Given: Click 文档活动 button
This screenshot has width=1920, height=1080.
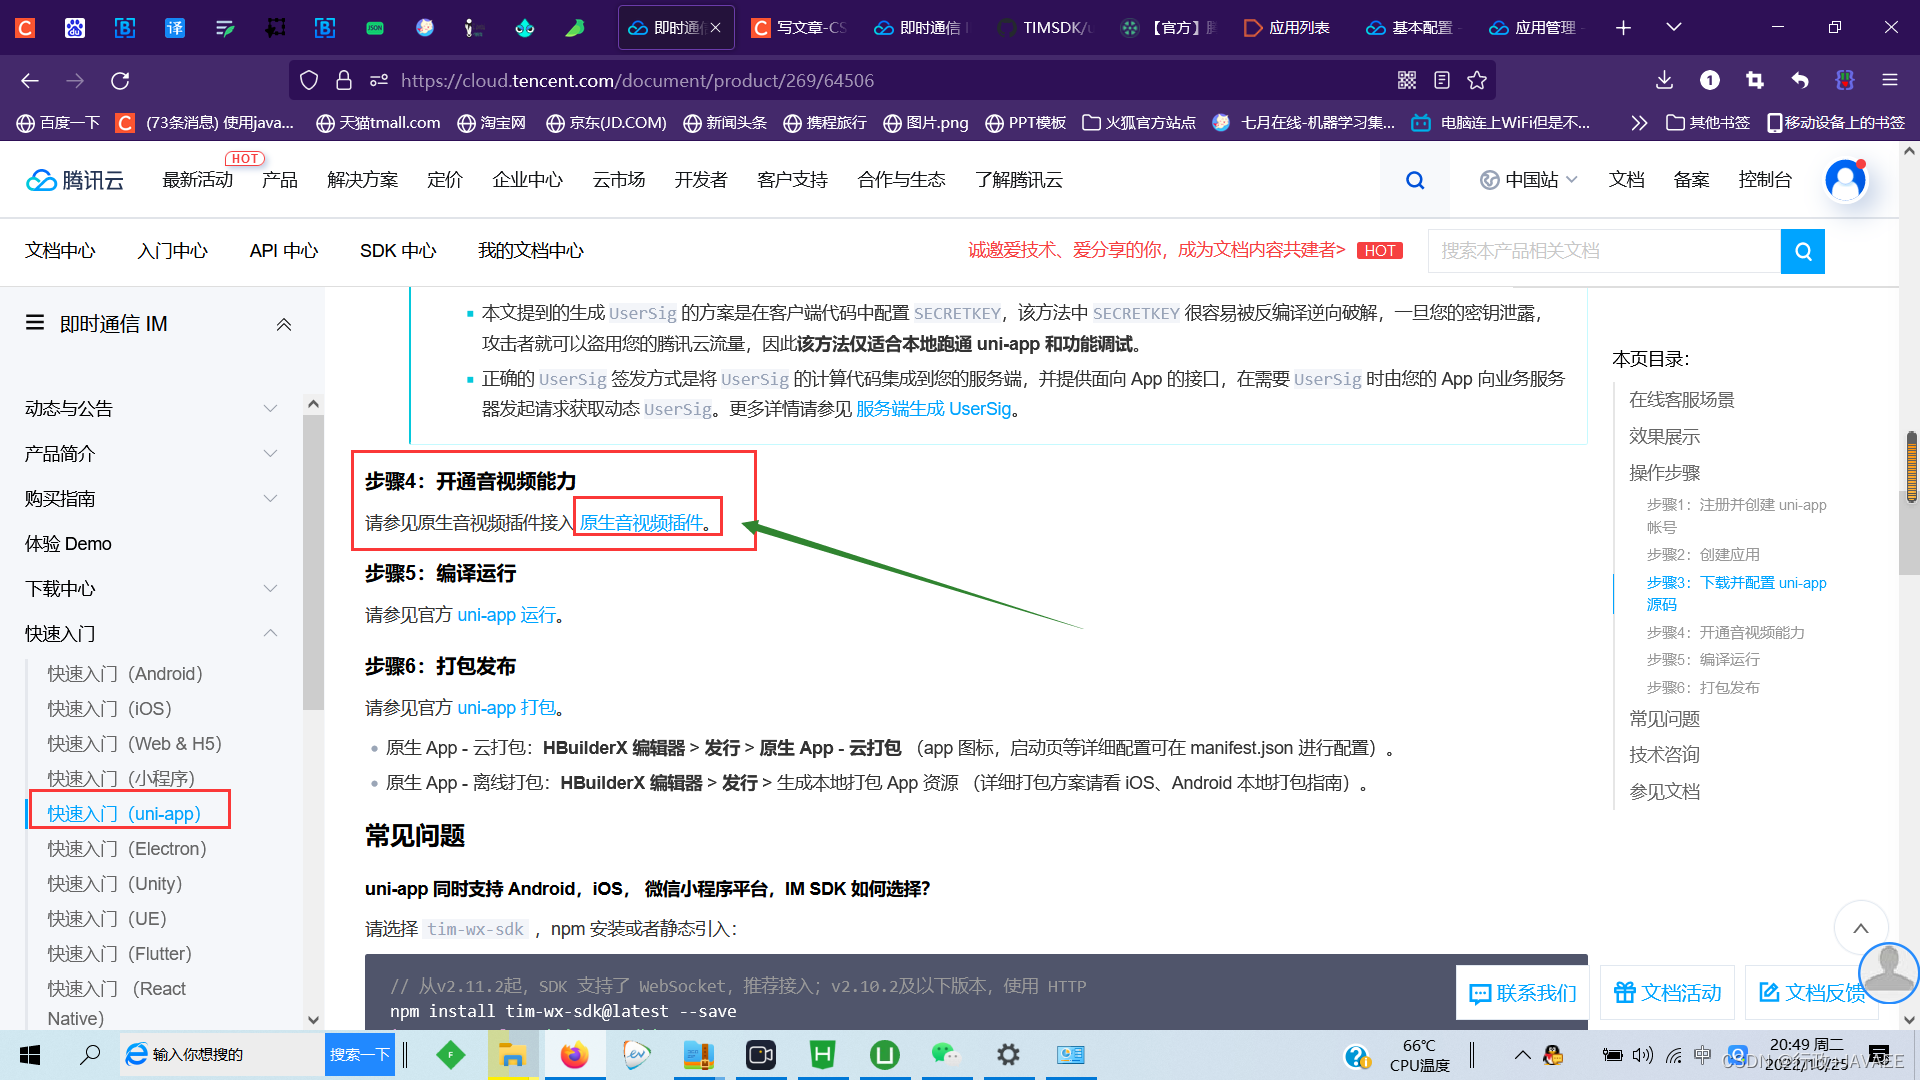Looking at the screenshot, I should point(1667,993).
